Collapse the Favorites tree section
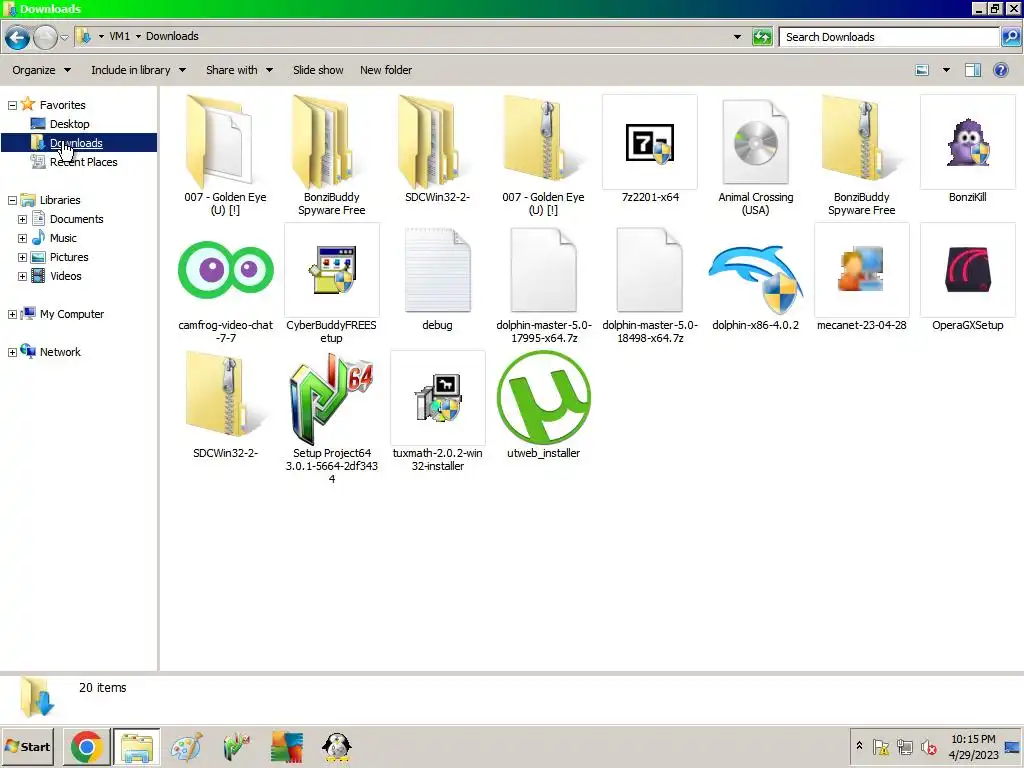Screen dimensions: 1024x768 (x=12, y=105)
